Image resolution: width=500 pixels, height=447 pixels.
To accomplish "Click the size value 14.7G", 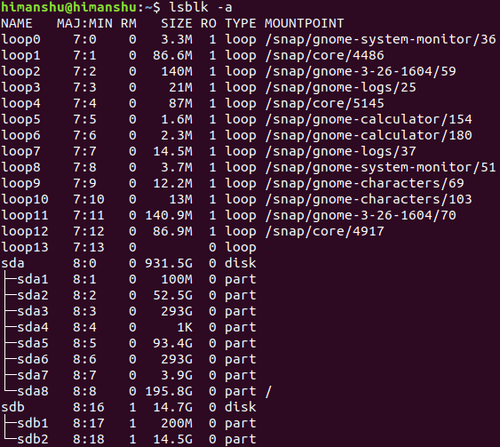I will 173,407.
